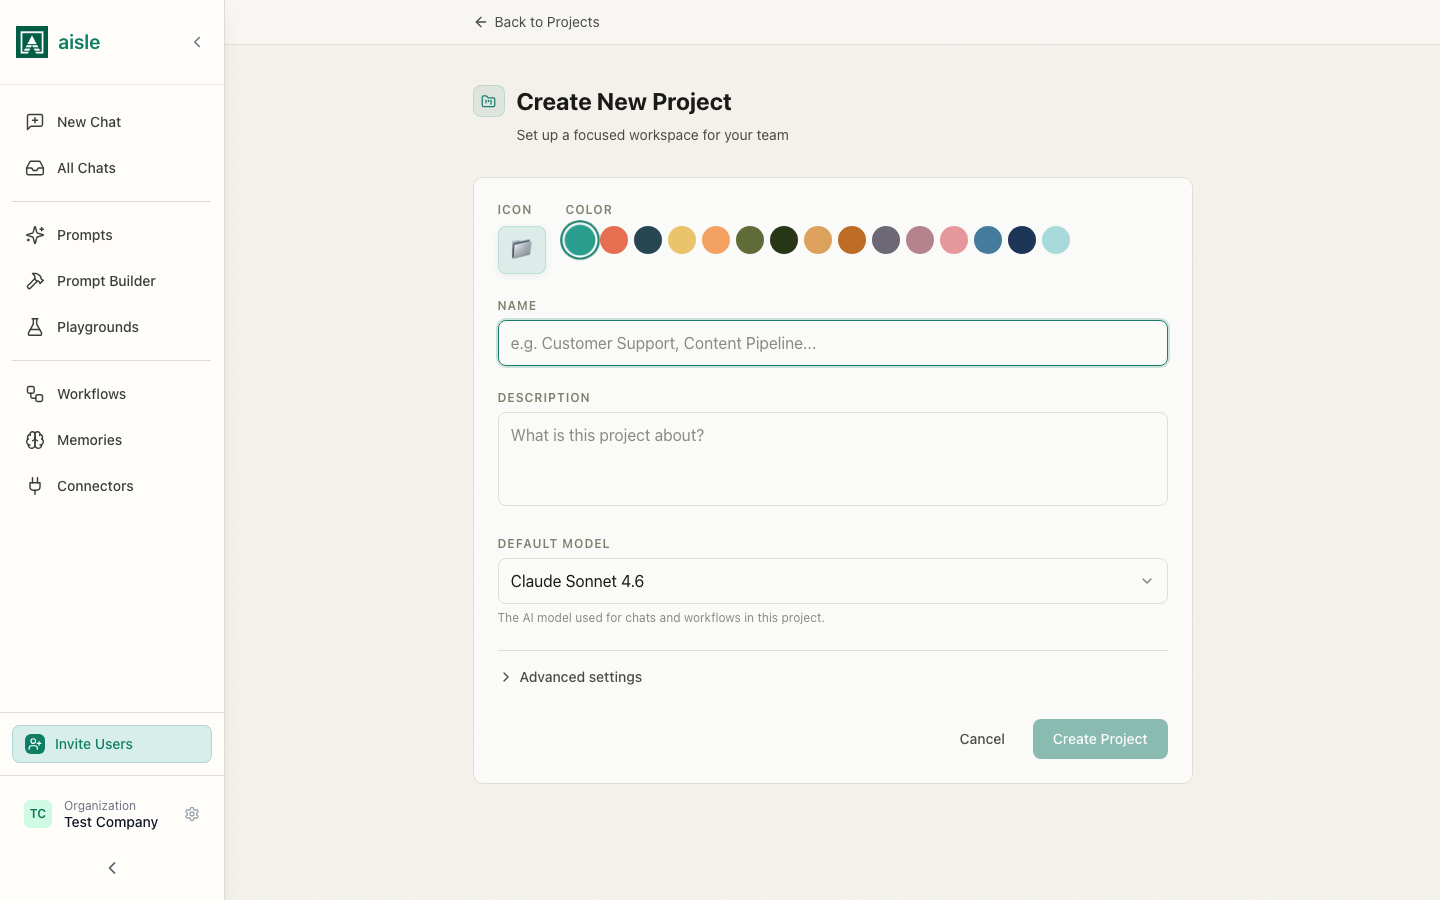Screen dimensions: 1440x900
Task: Select the red project color swatch
Action: point(614,240)
